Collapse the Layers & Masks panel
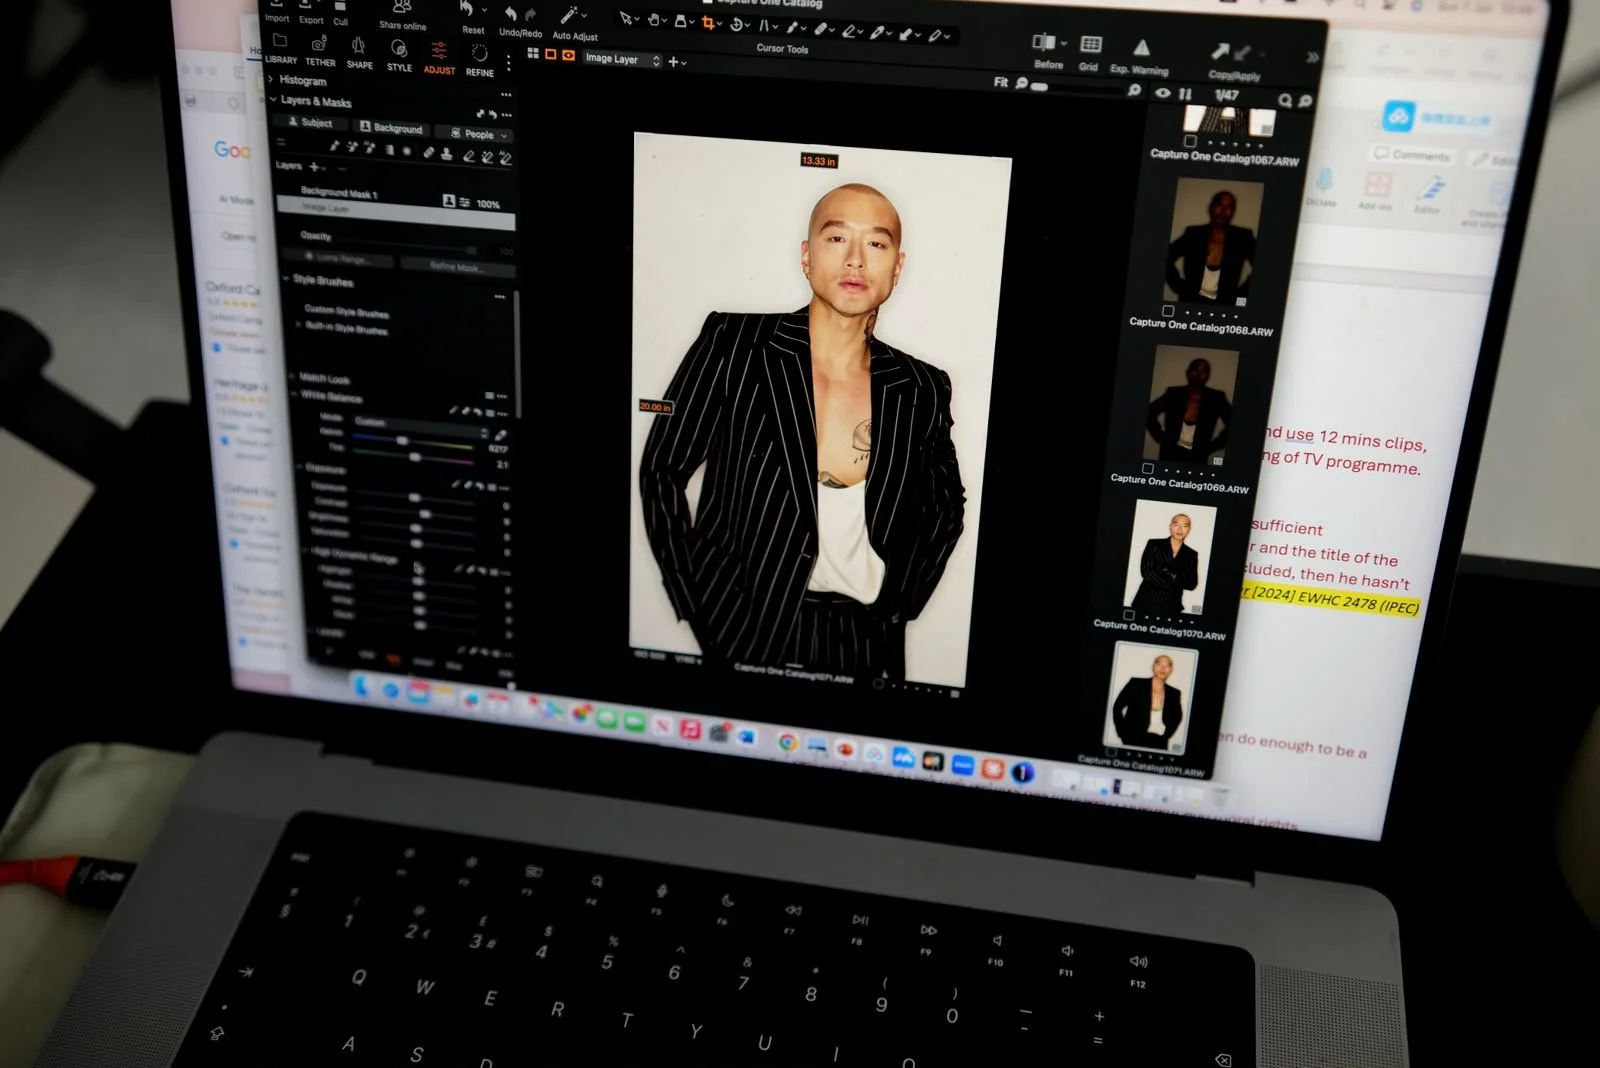Image resolution: width=1600 pixels, height=1068 pixels. pos(273,99)
